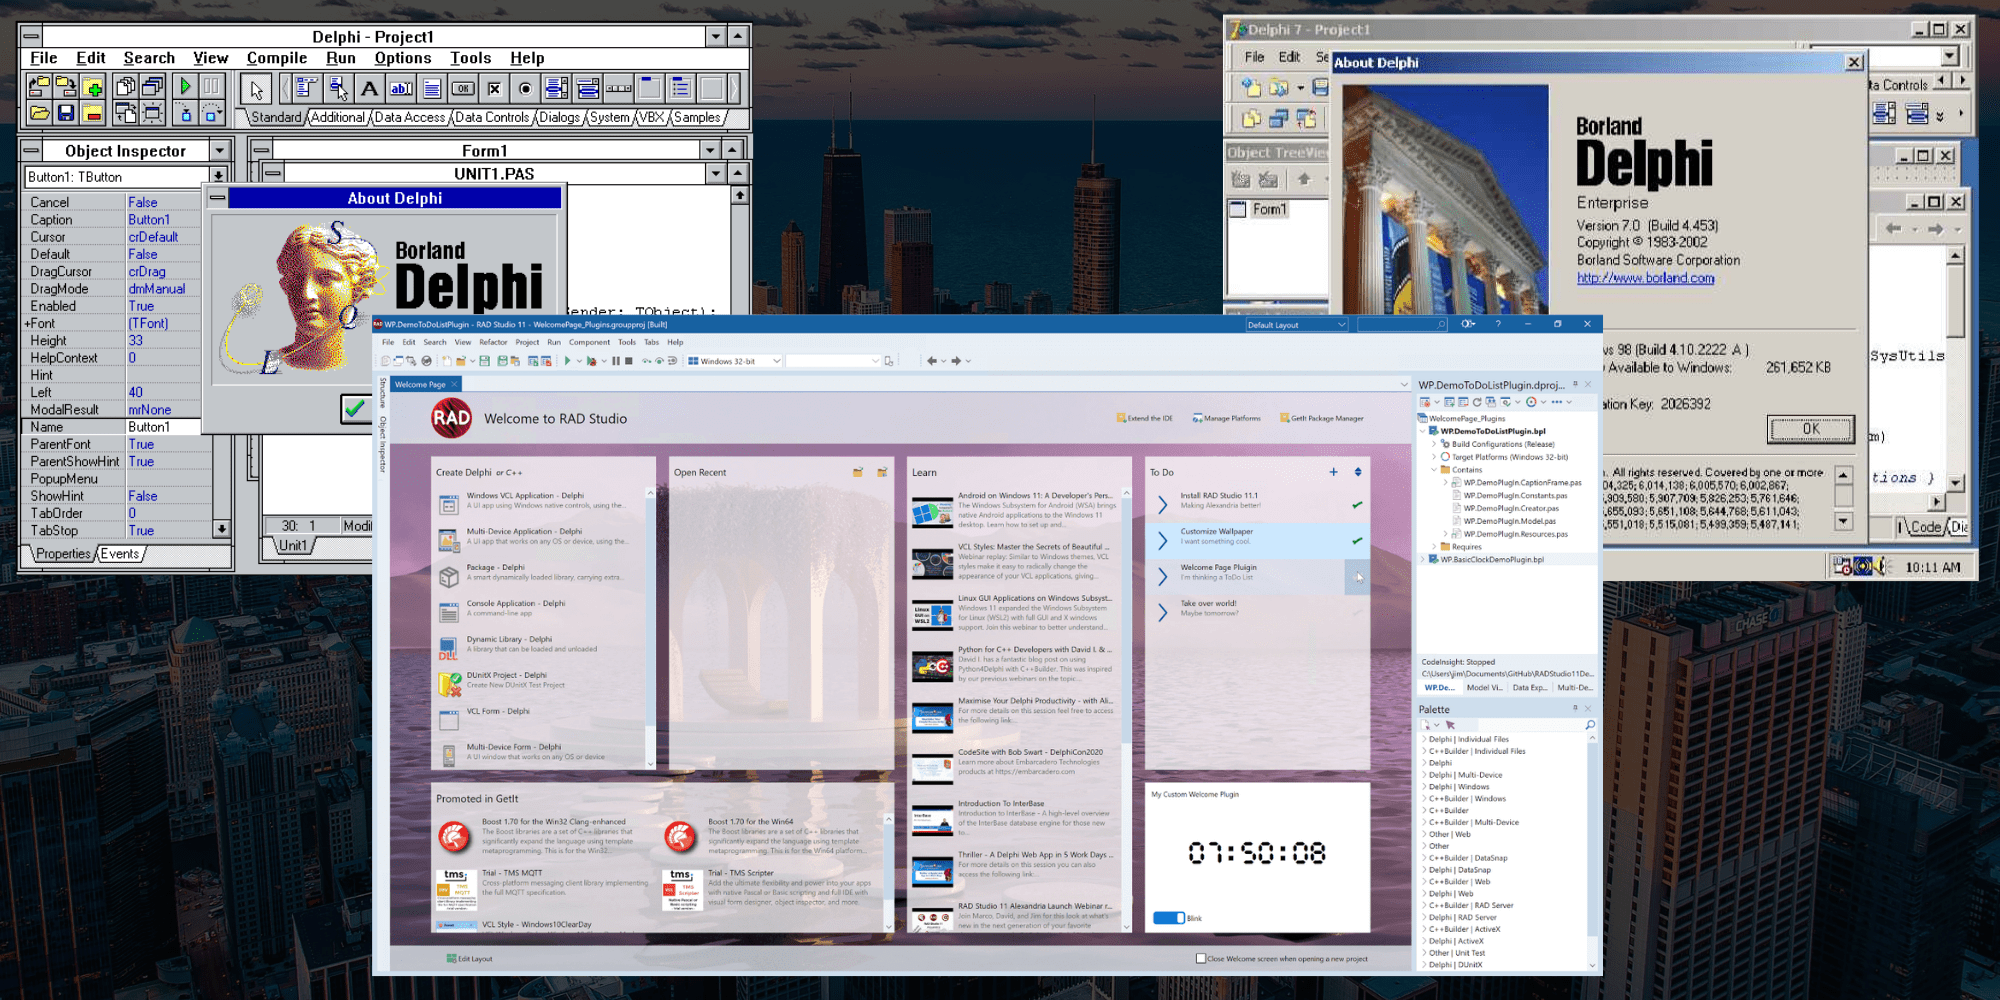Viewport: 2000px width, 1000px height.
Task: Switch to the Events tab in Object Inspector
Action: 120,554
